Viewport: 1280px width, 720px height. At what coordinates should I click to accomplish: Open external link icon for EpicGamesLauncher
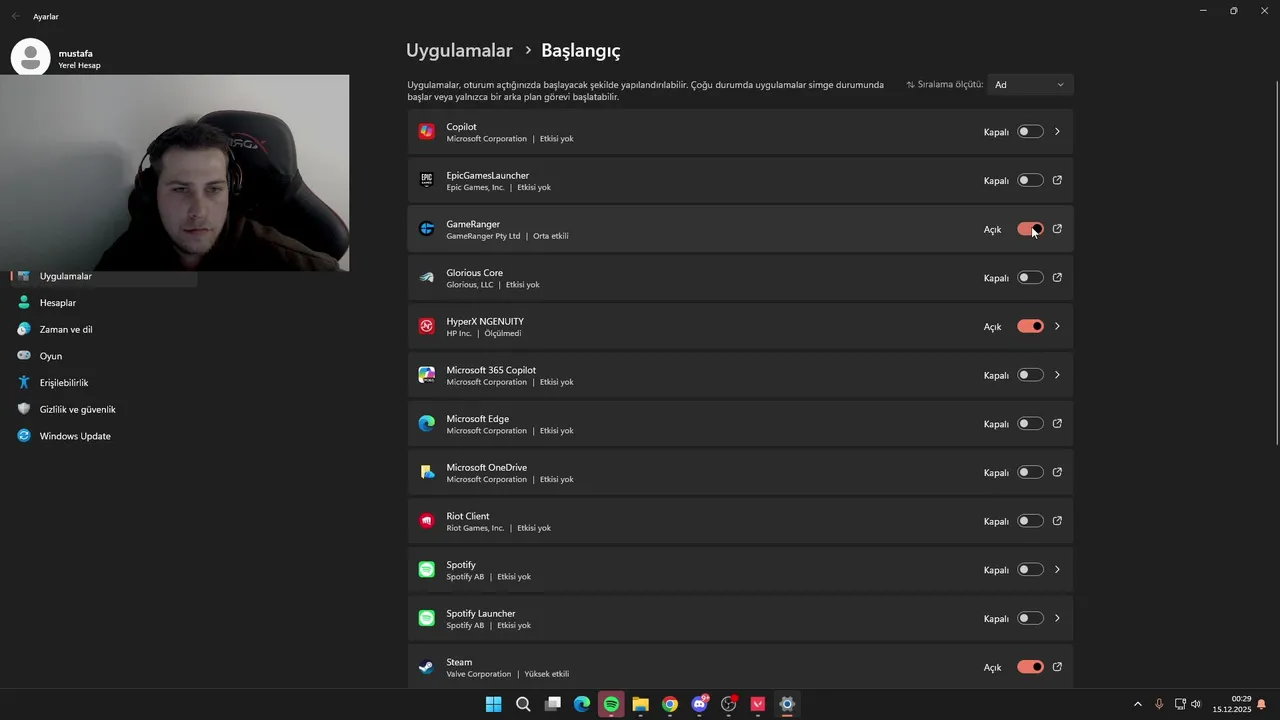pyautogui.click(x=1057, y=180)
